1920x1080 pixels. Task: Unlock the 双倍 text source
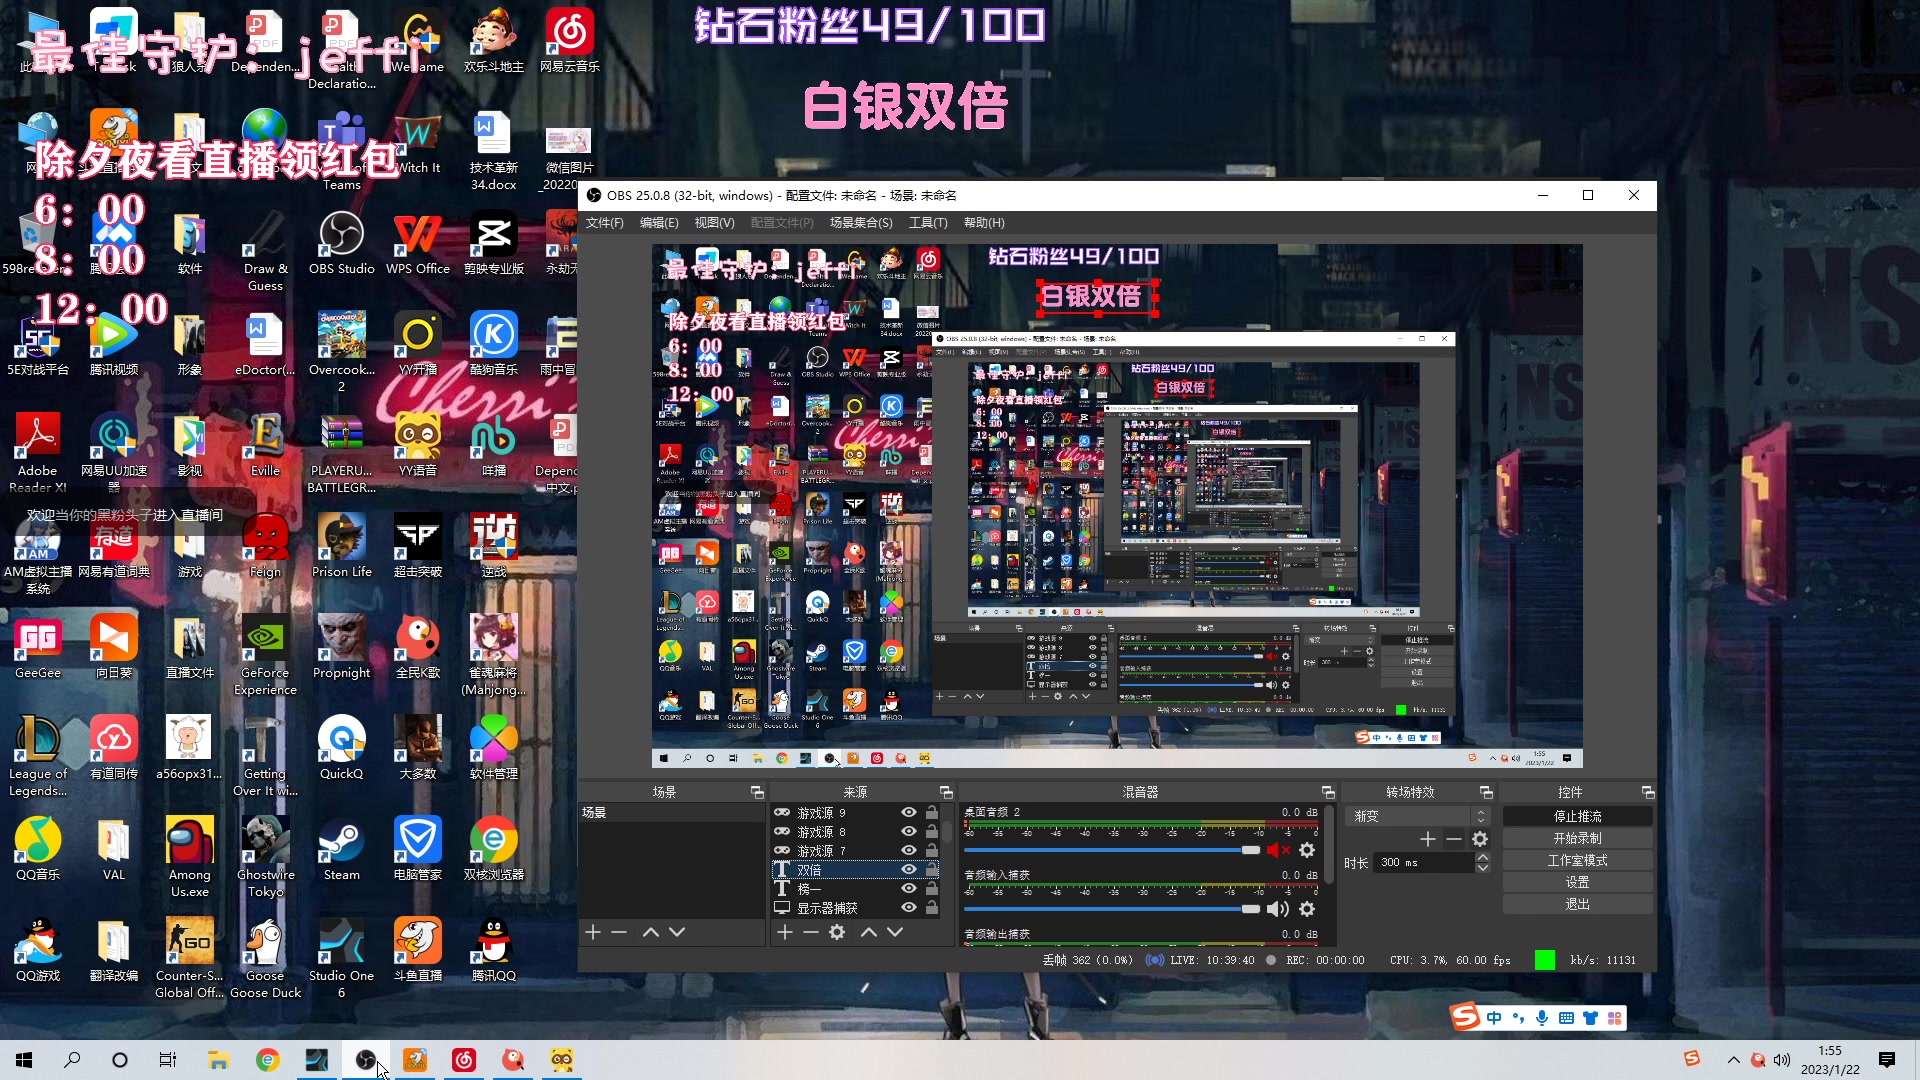click(x=932, y=870)
